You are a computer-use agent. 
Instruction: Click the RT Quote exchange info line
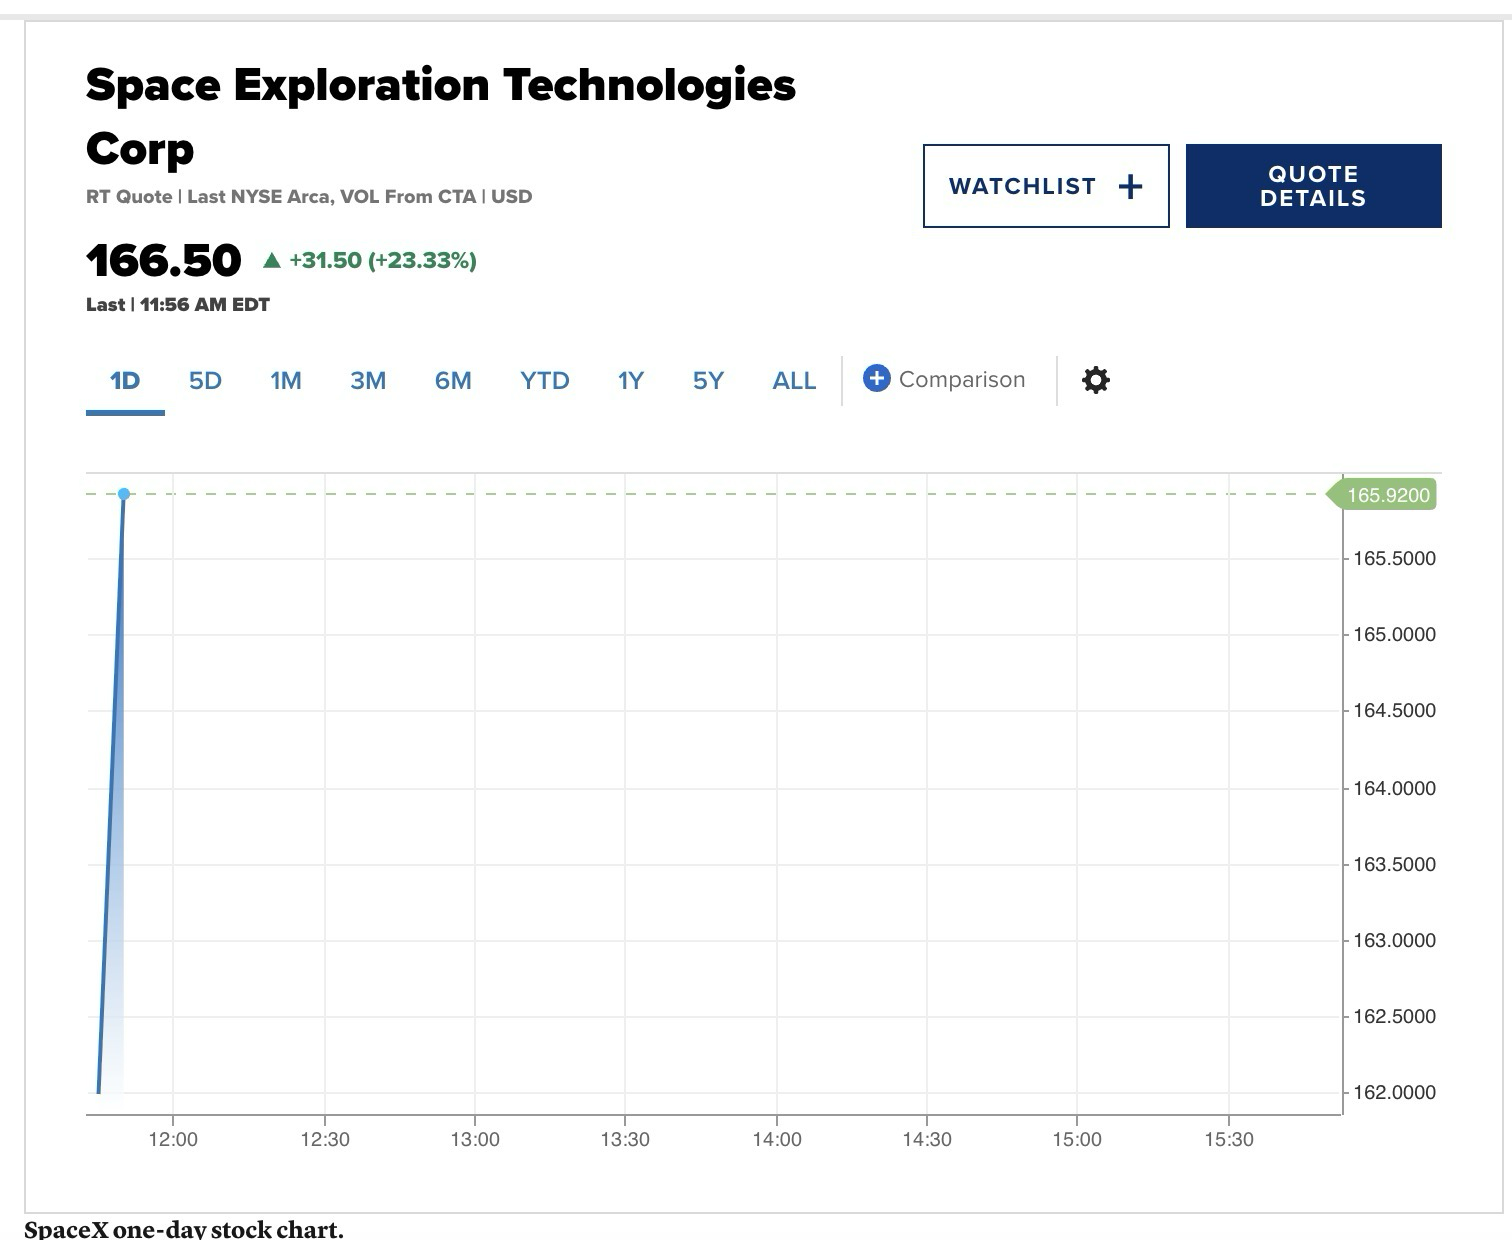tap(309, 197)
